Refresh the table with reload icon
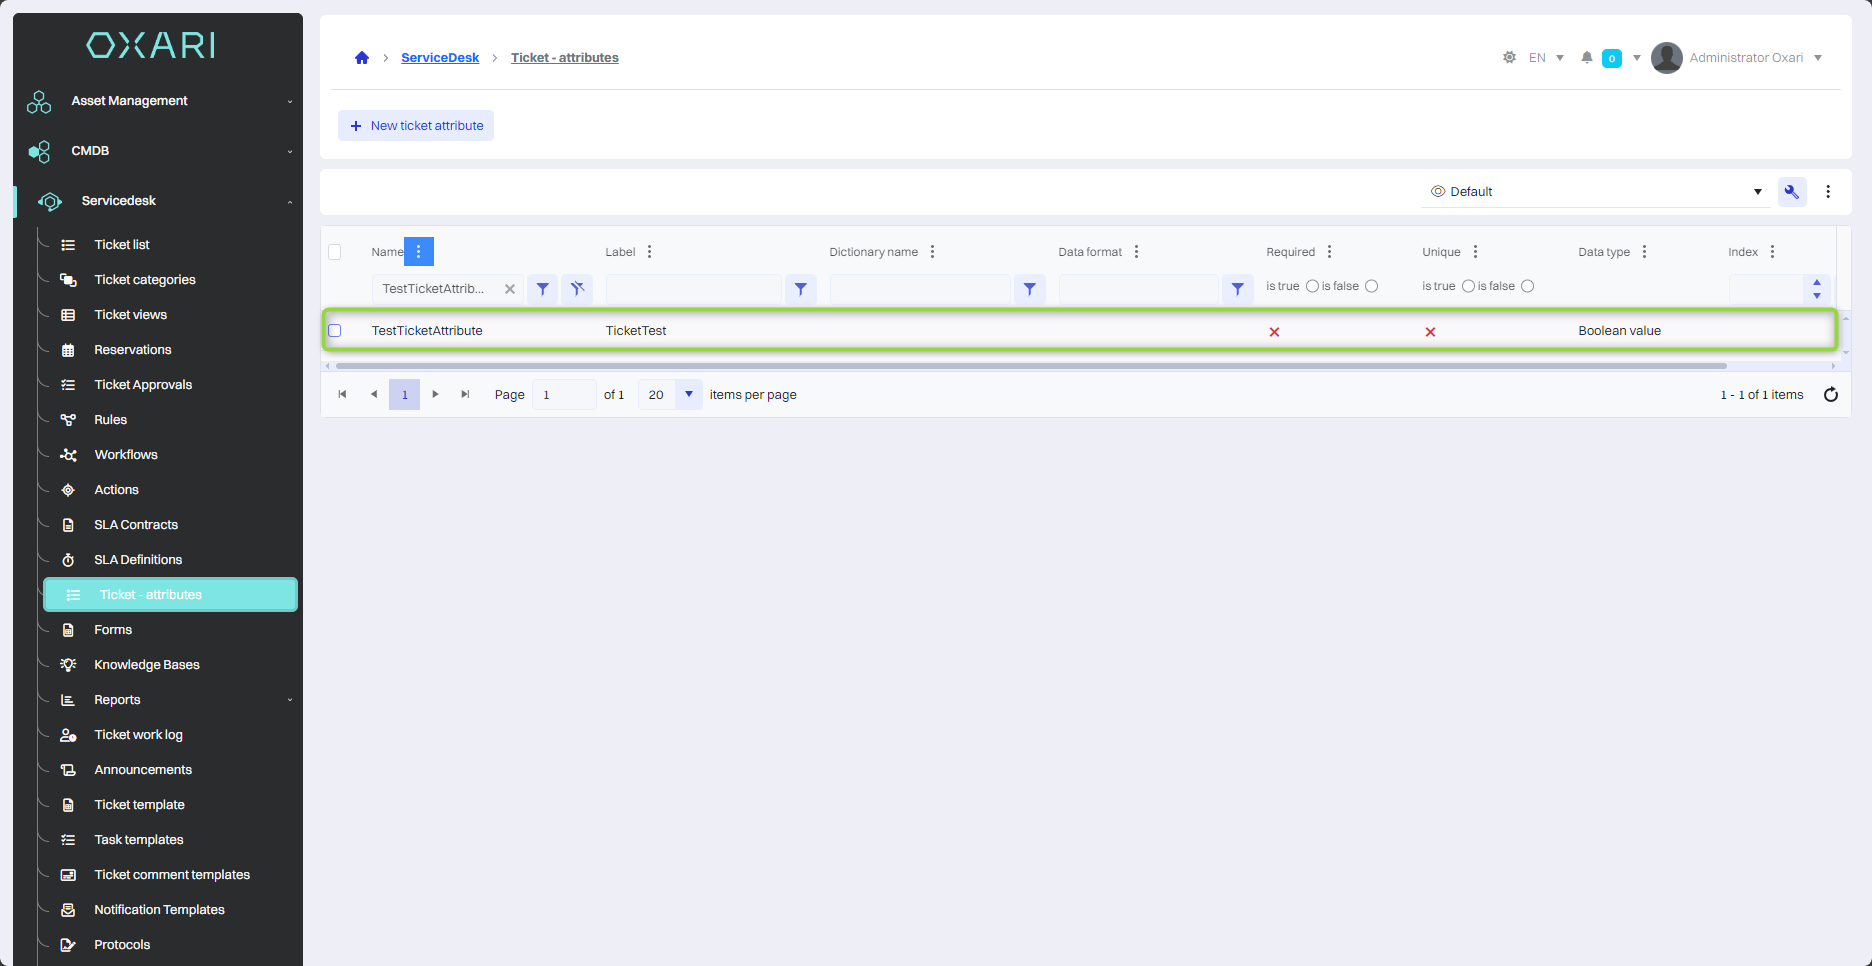The width and height of the screenshot is (1872, 966). [x=1830, y=395]
